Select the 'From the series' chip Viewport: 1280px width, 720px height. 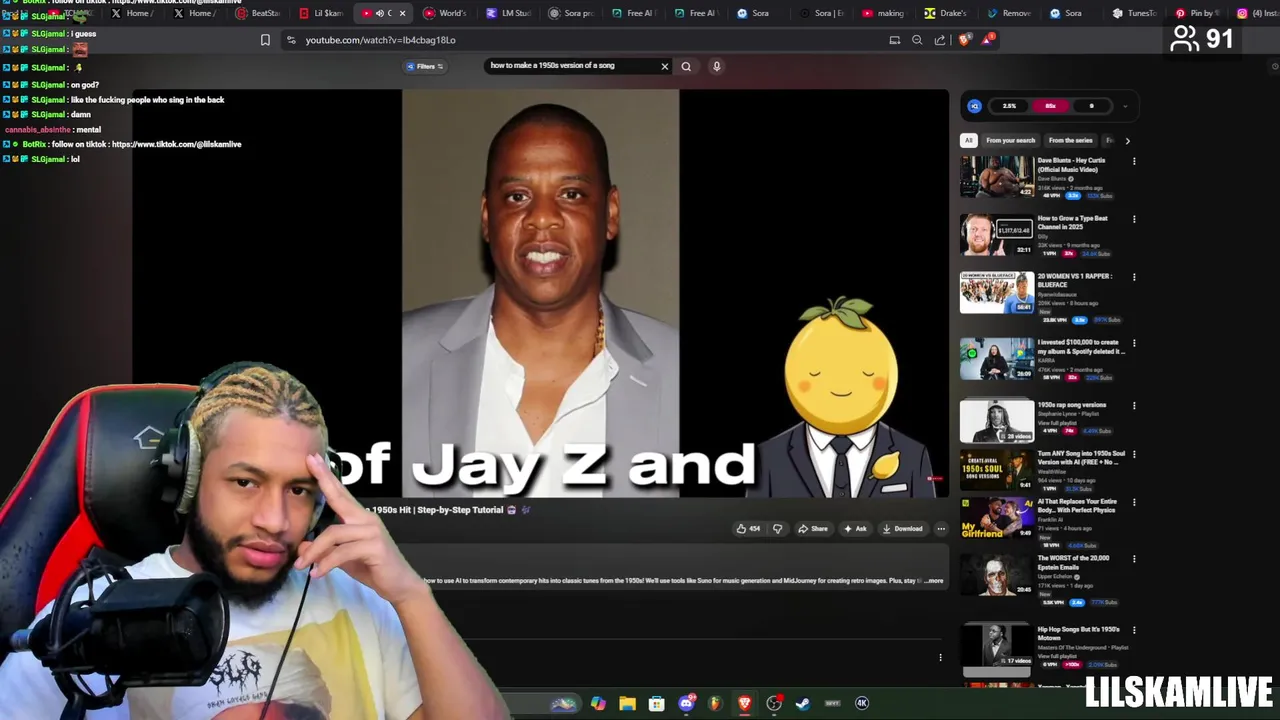click(1070, 140)
